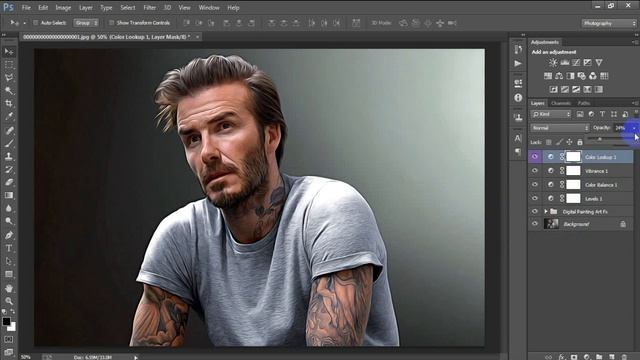Open the Opacity slider dropdown arrow
The image size is (640, 360).
click(634, 128)
